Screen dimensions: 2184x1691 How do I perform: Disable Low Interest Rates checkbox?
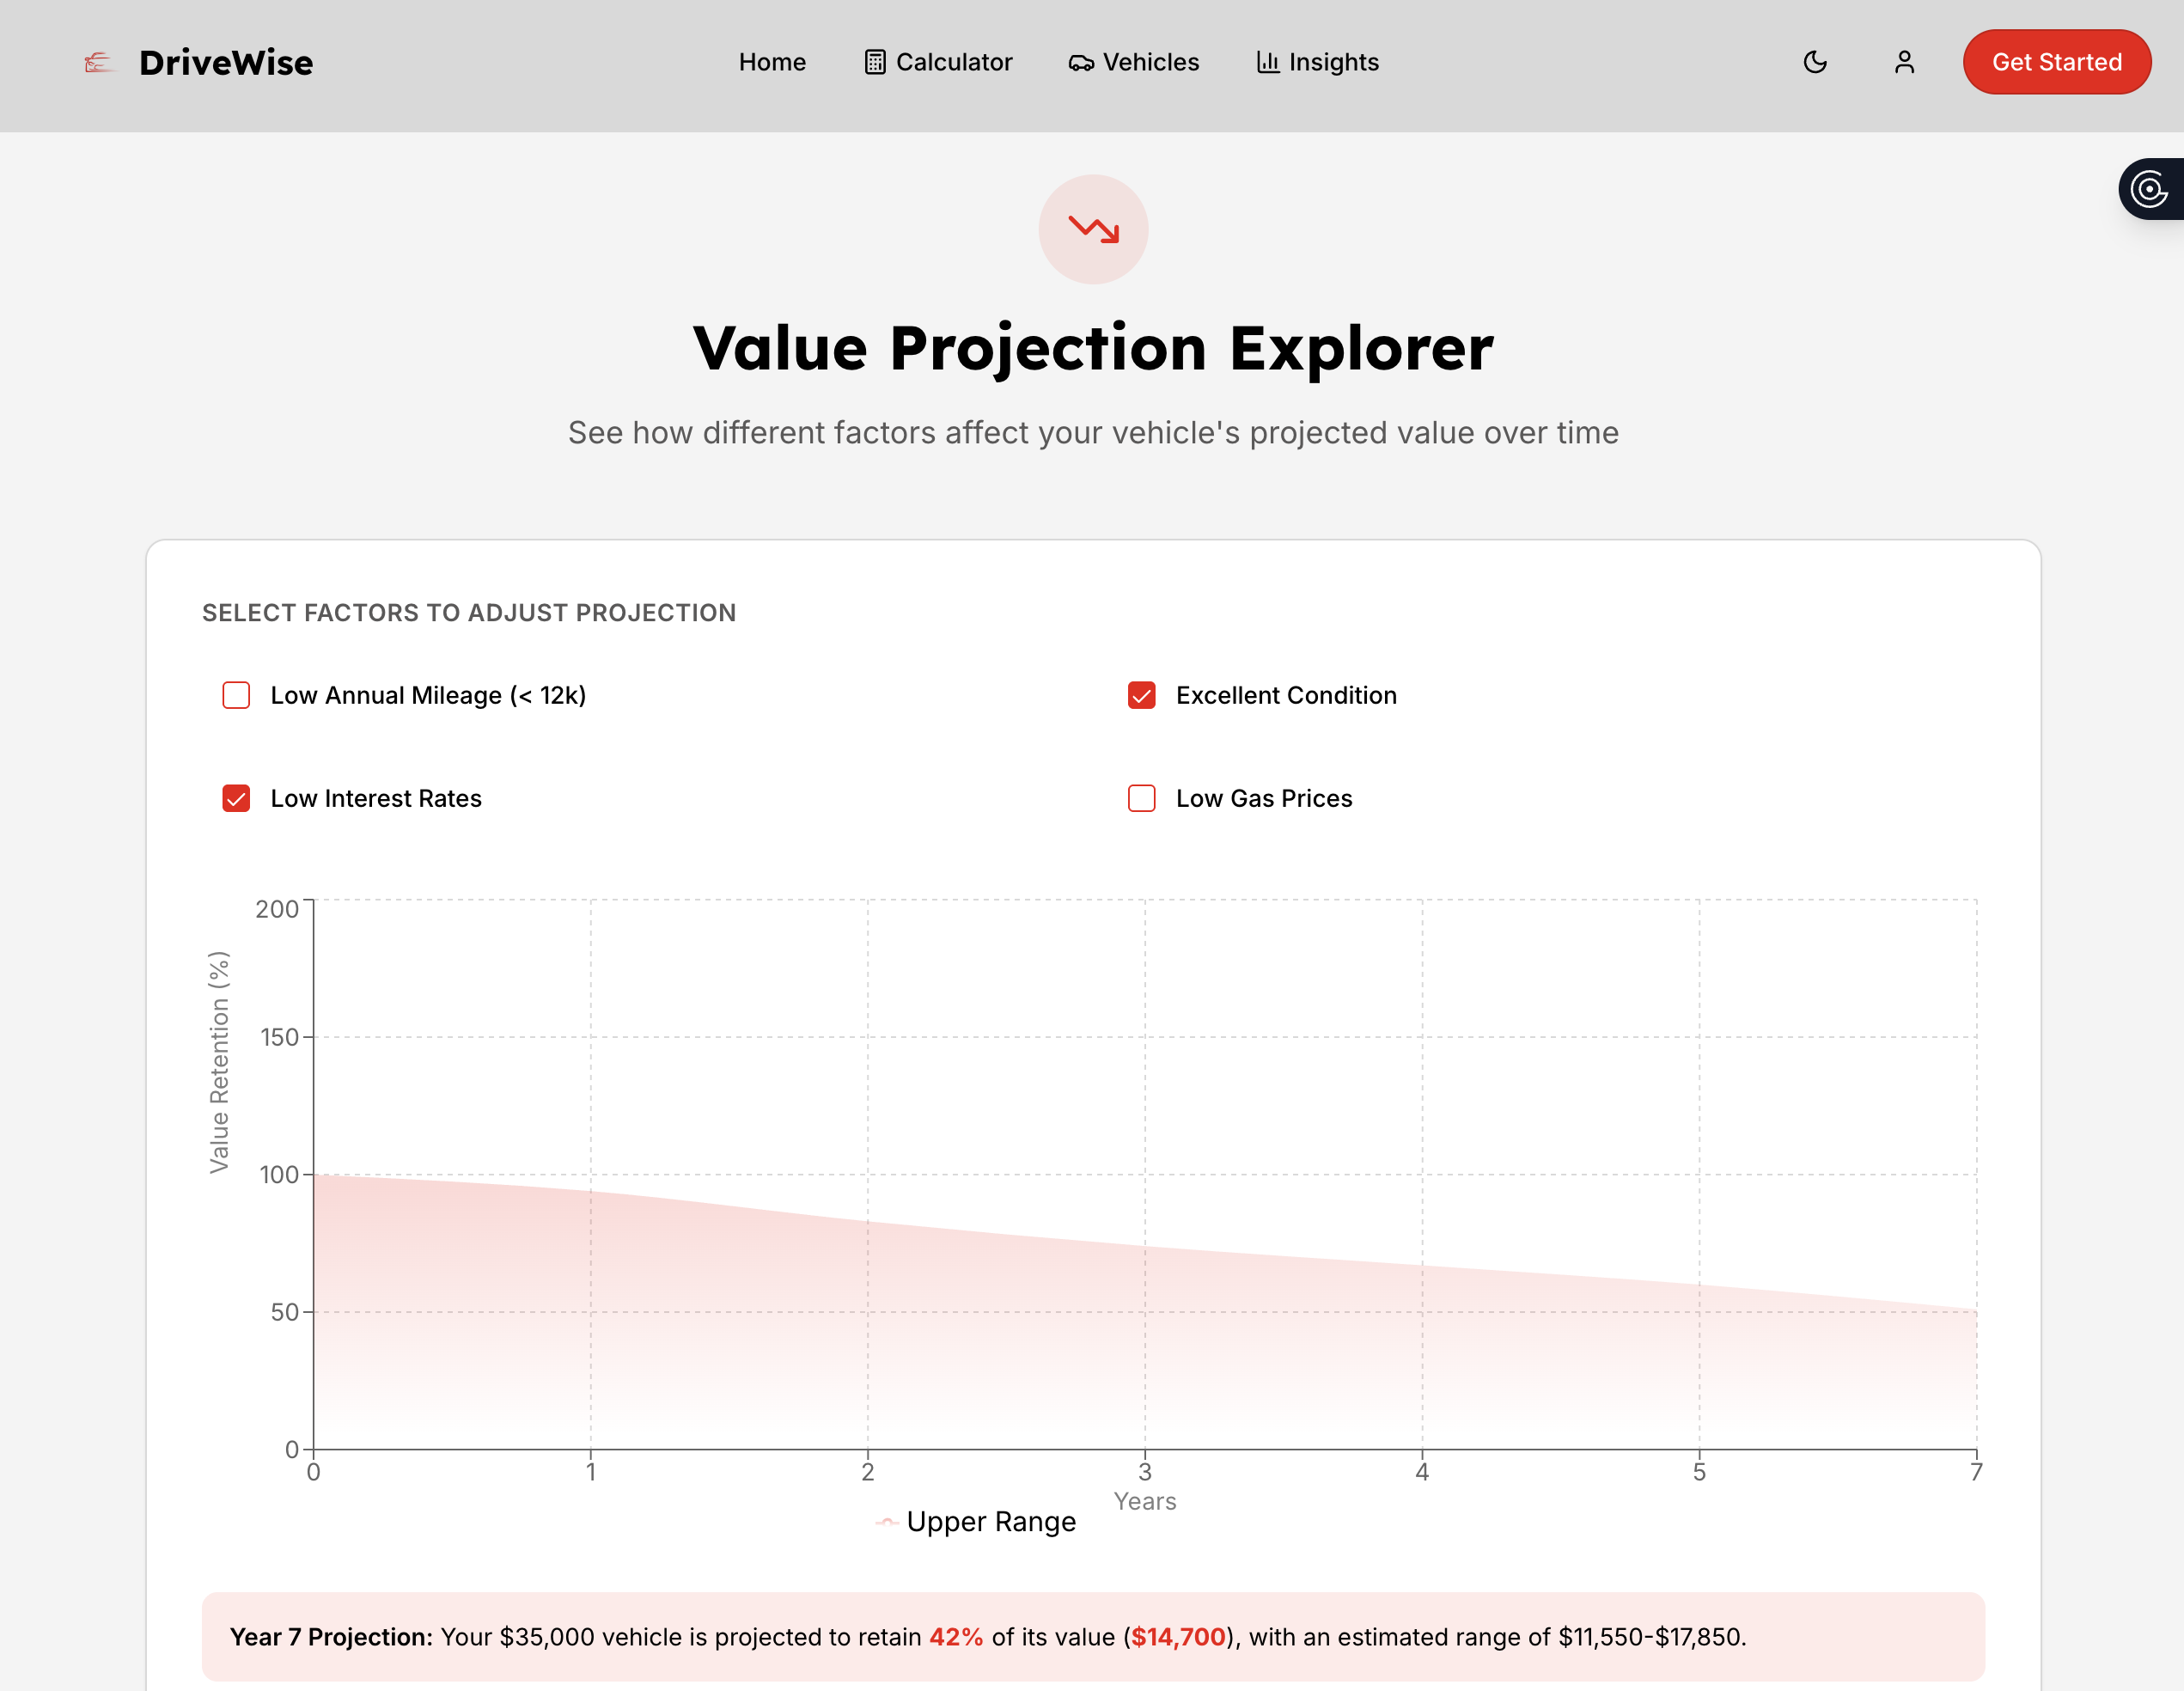(236, 798)
